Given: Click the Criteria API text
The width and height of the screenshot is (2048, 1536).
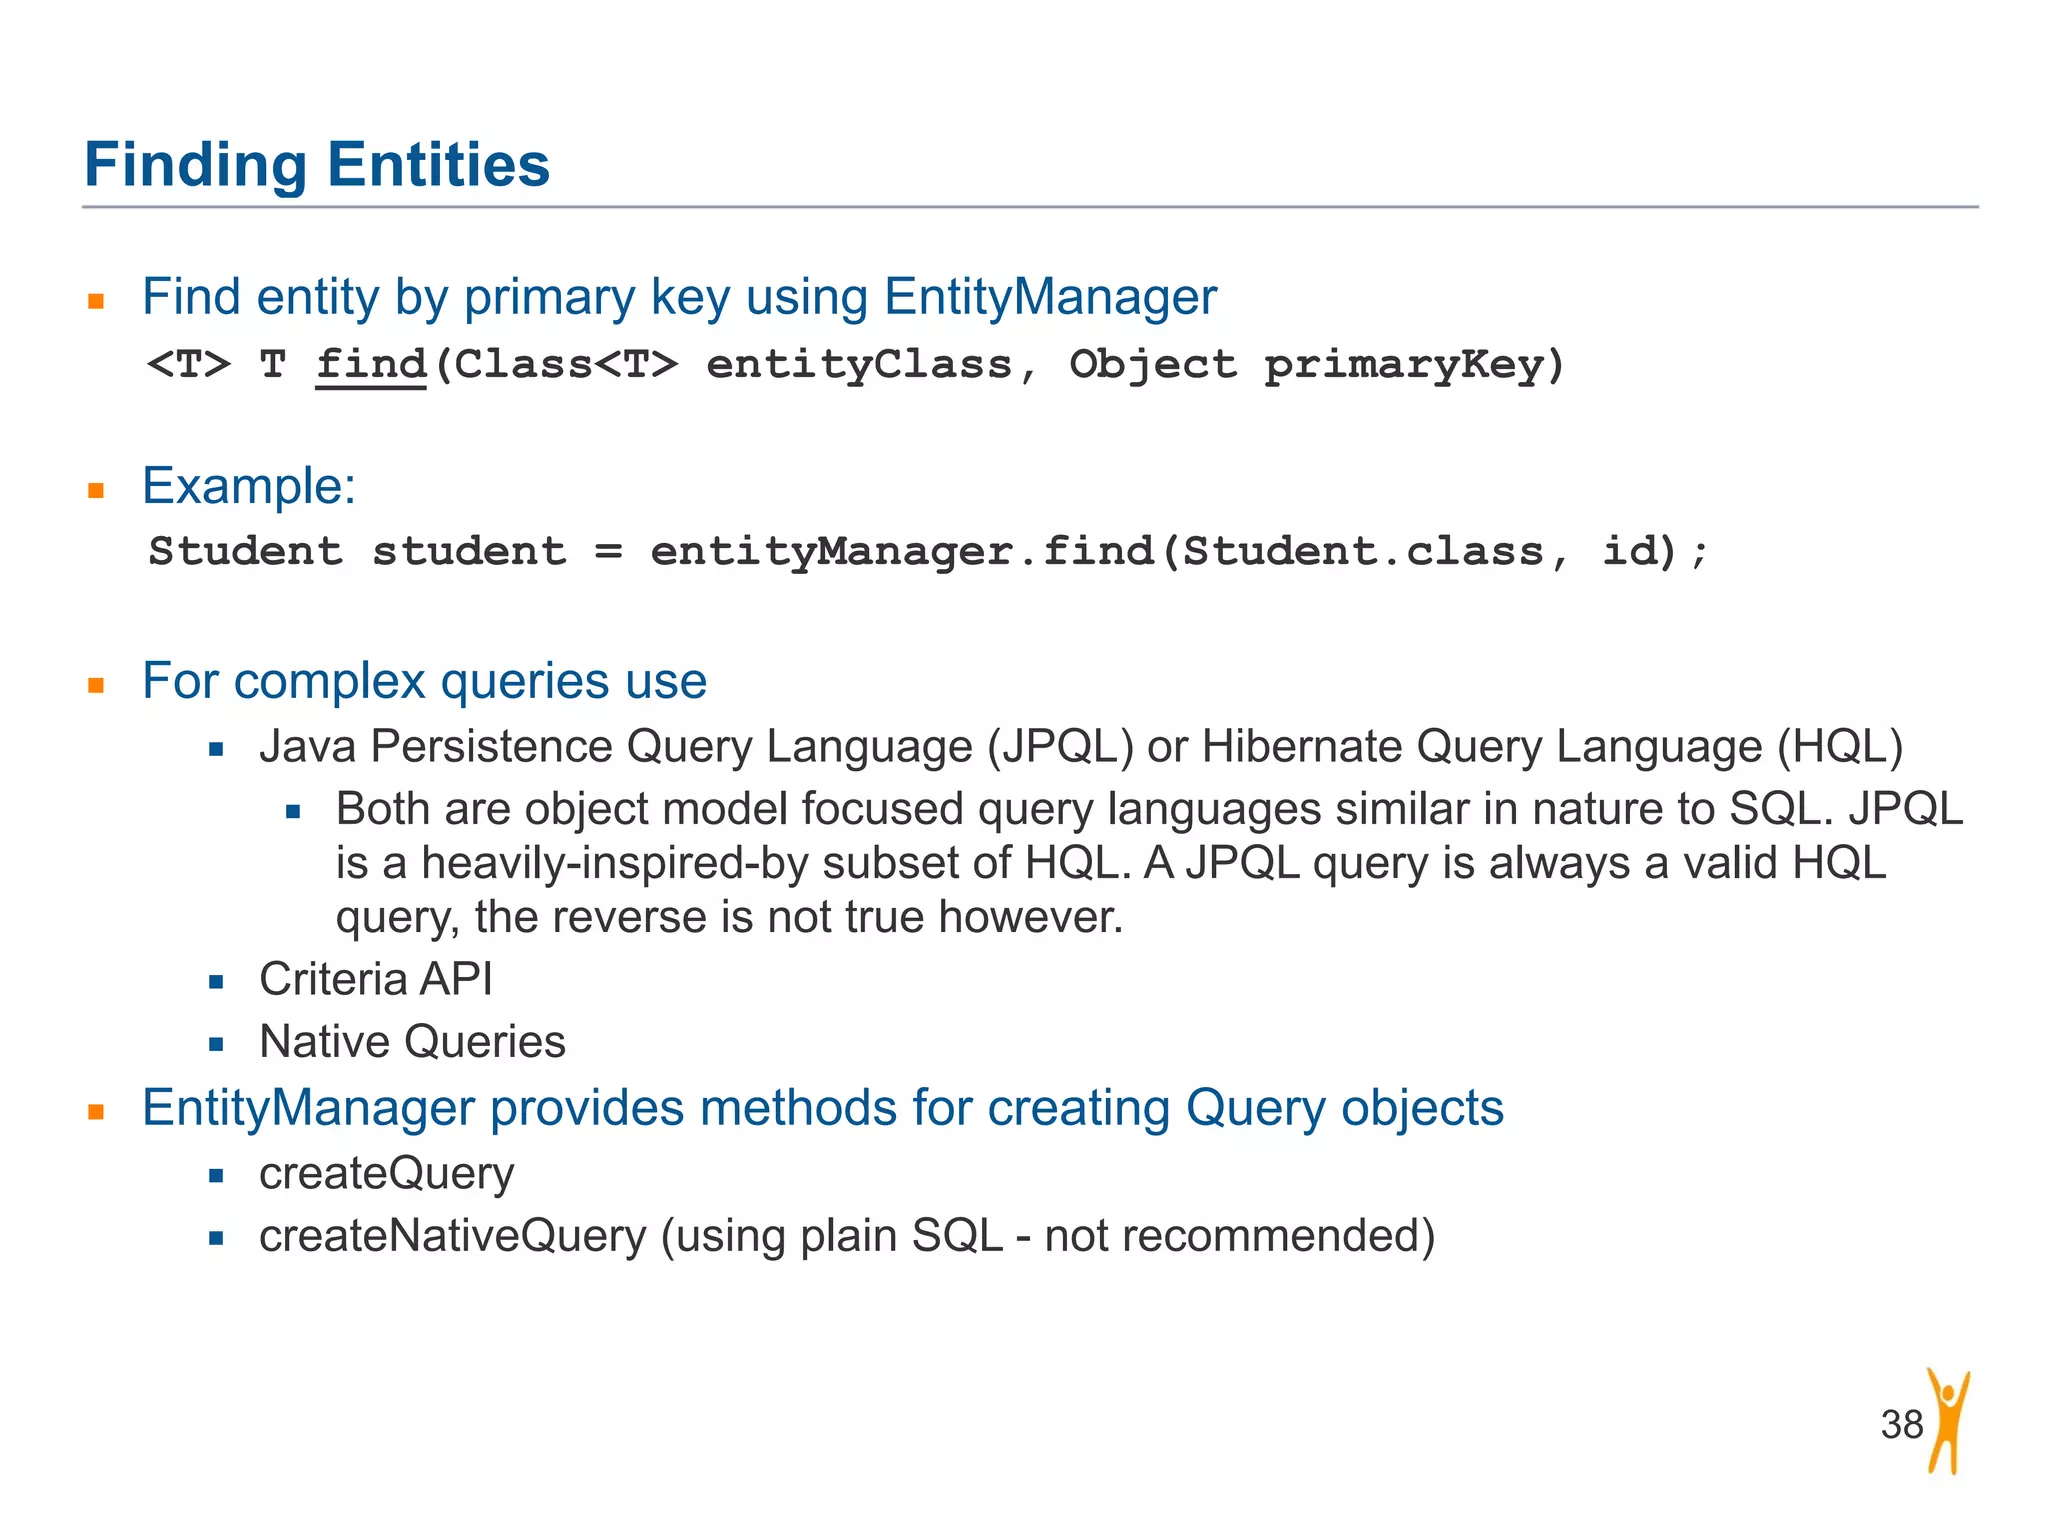Looking at the screenshot, I should [x=375, y=979].
